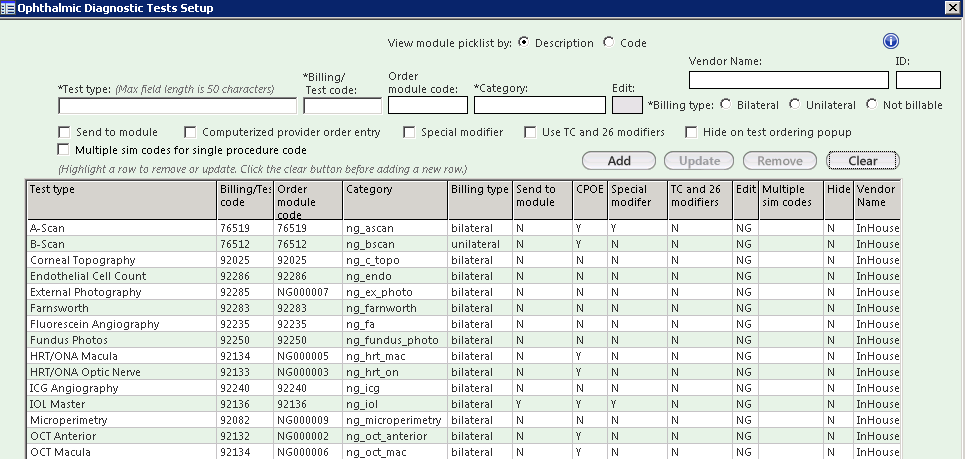Focus the Test type input field
Image resolution: width=965 pixels, height=459 pixels.
[x=177, y=106]
